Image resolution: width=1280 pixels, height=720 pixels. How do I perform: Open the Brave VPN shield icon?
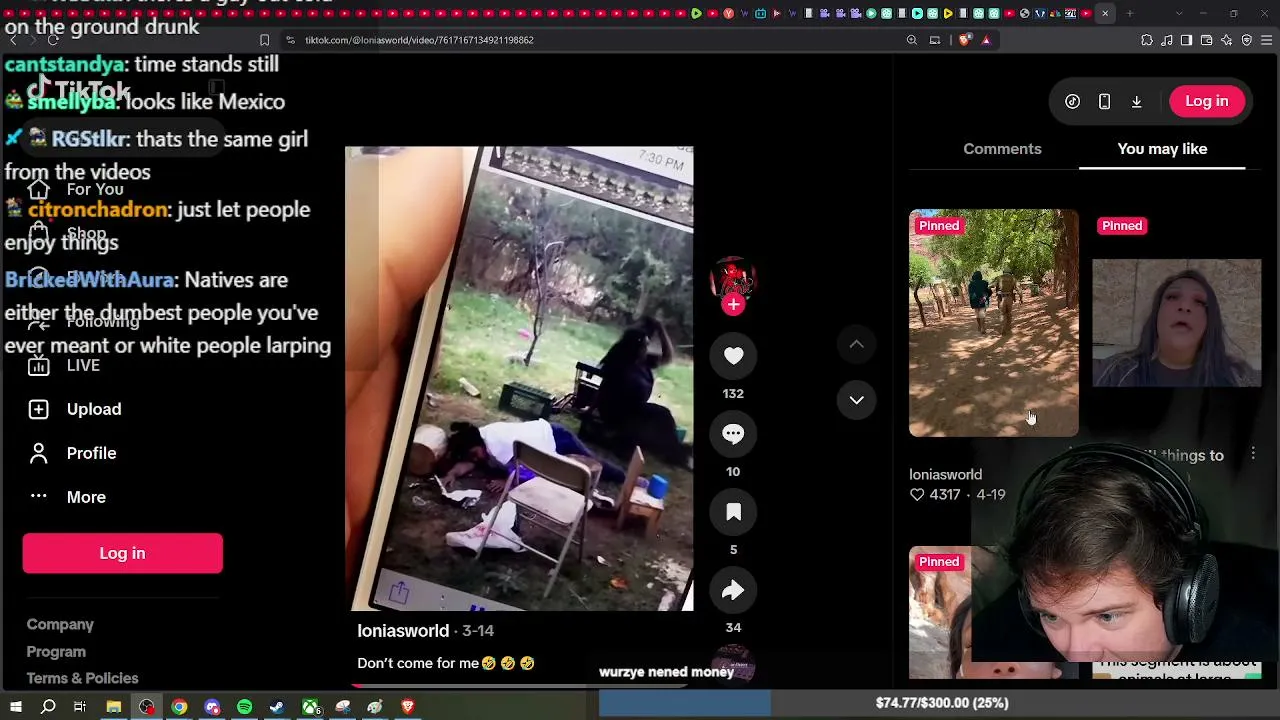(x=1247, y=40)
